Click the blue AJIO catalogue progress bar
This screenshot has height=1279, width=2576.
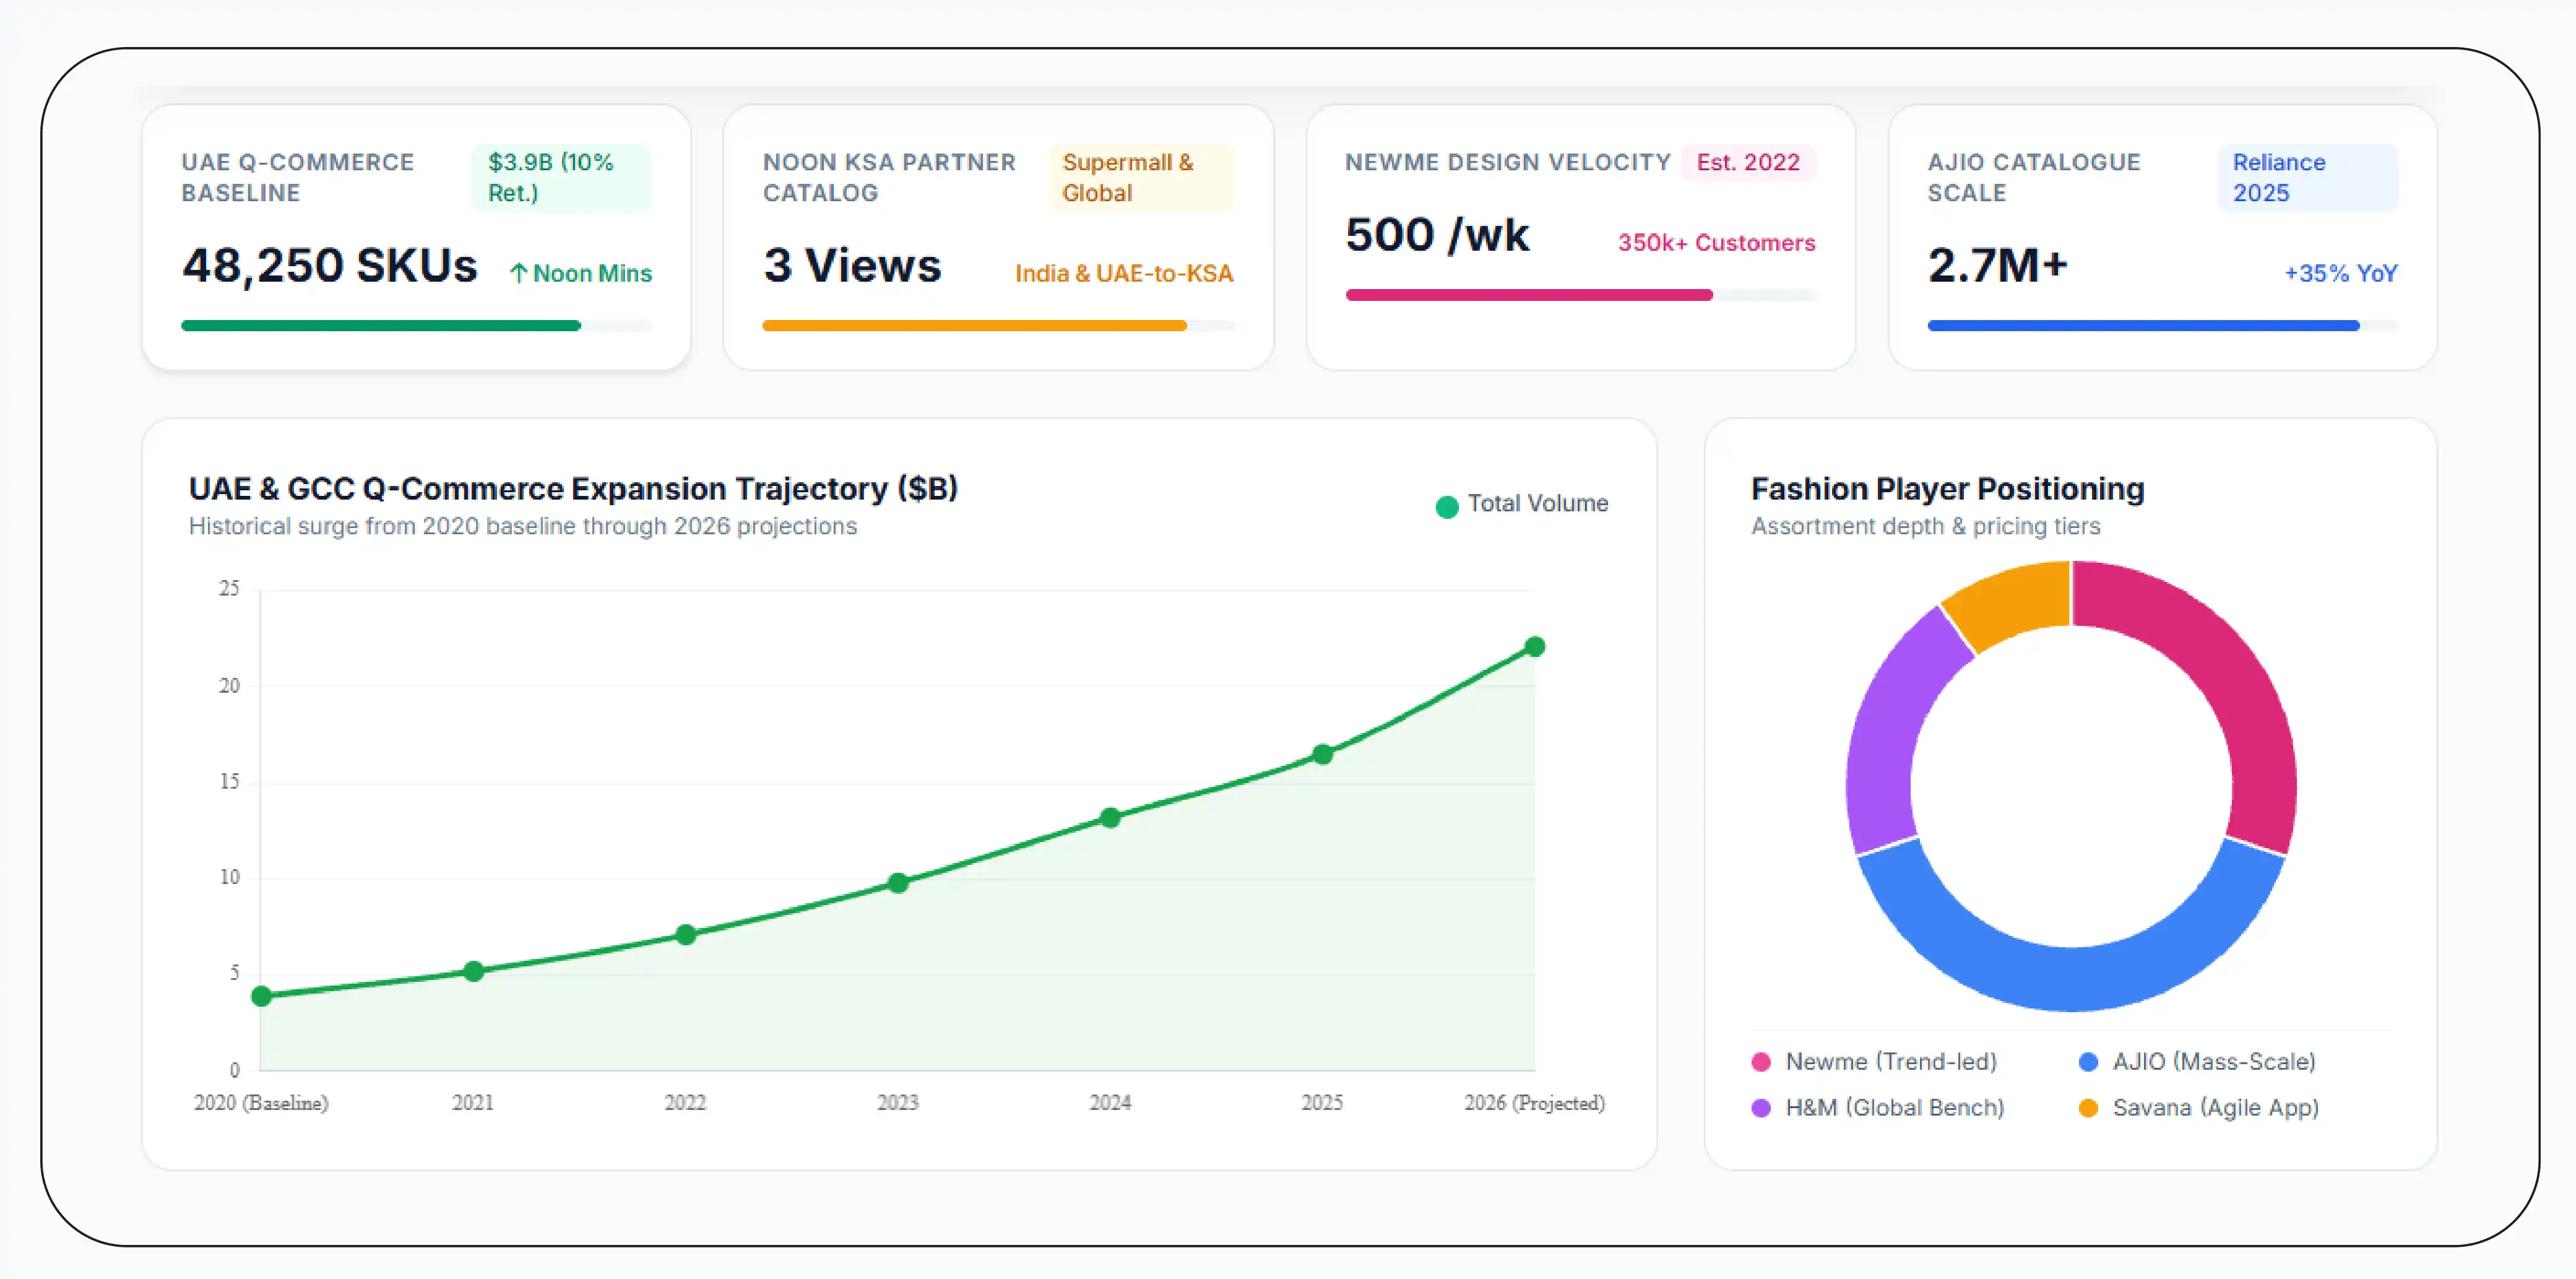coord(2162,325)
